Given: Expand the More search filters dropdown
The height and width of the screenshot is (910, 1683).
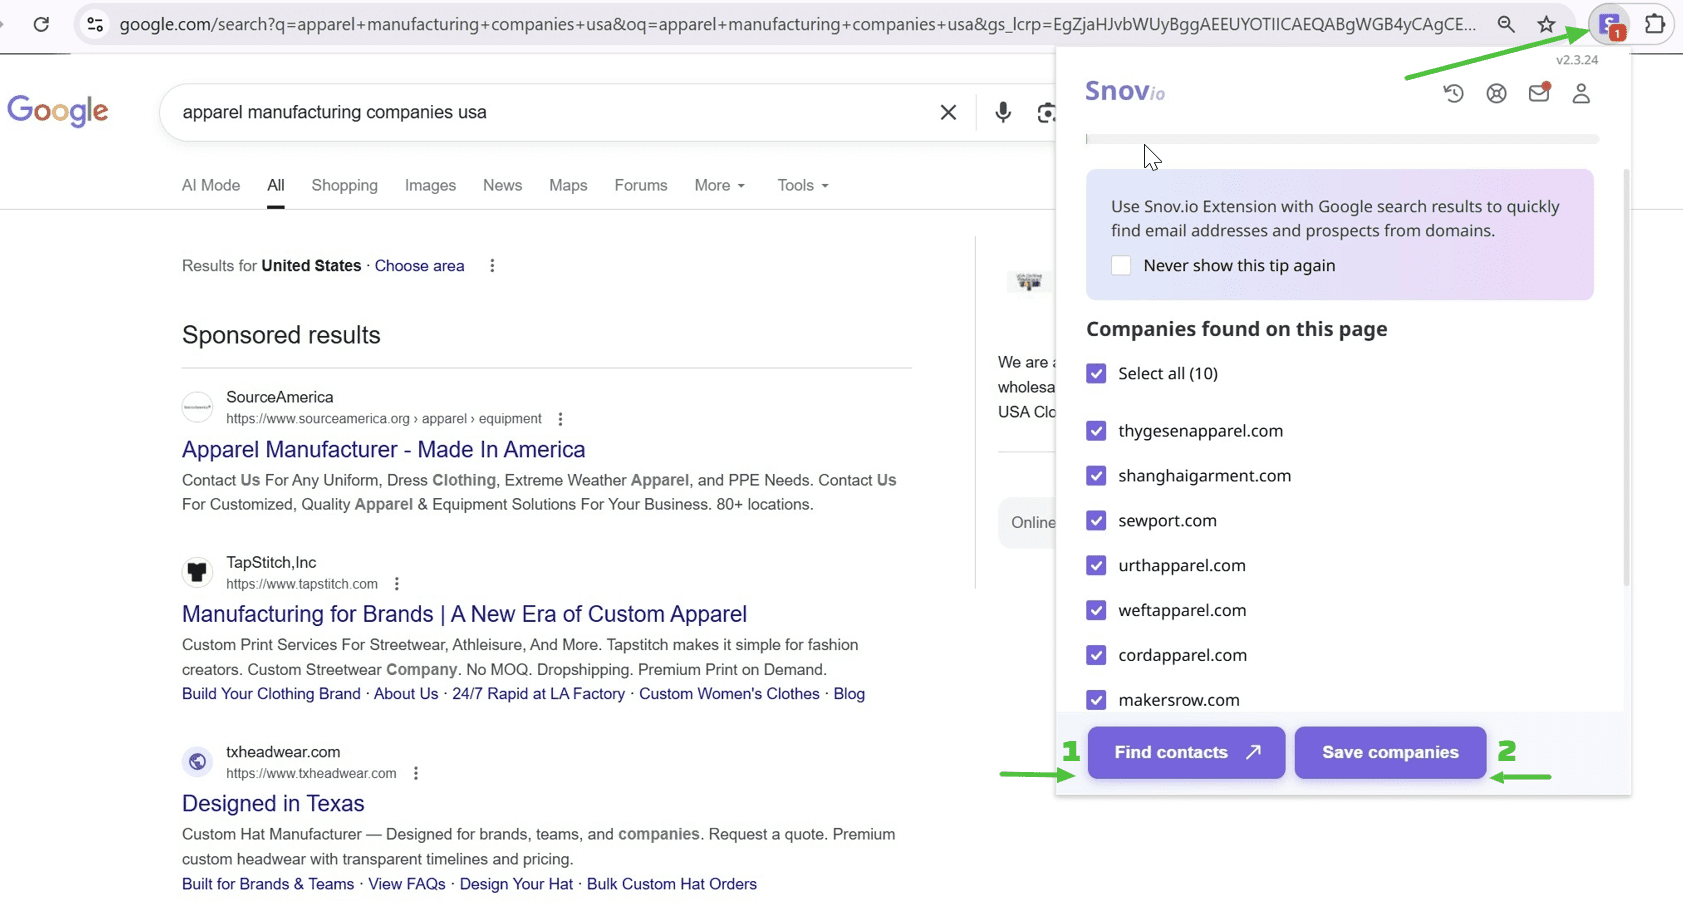Looking at the screenshot, I should point(719,185).
